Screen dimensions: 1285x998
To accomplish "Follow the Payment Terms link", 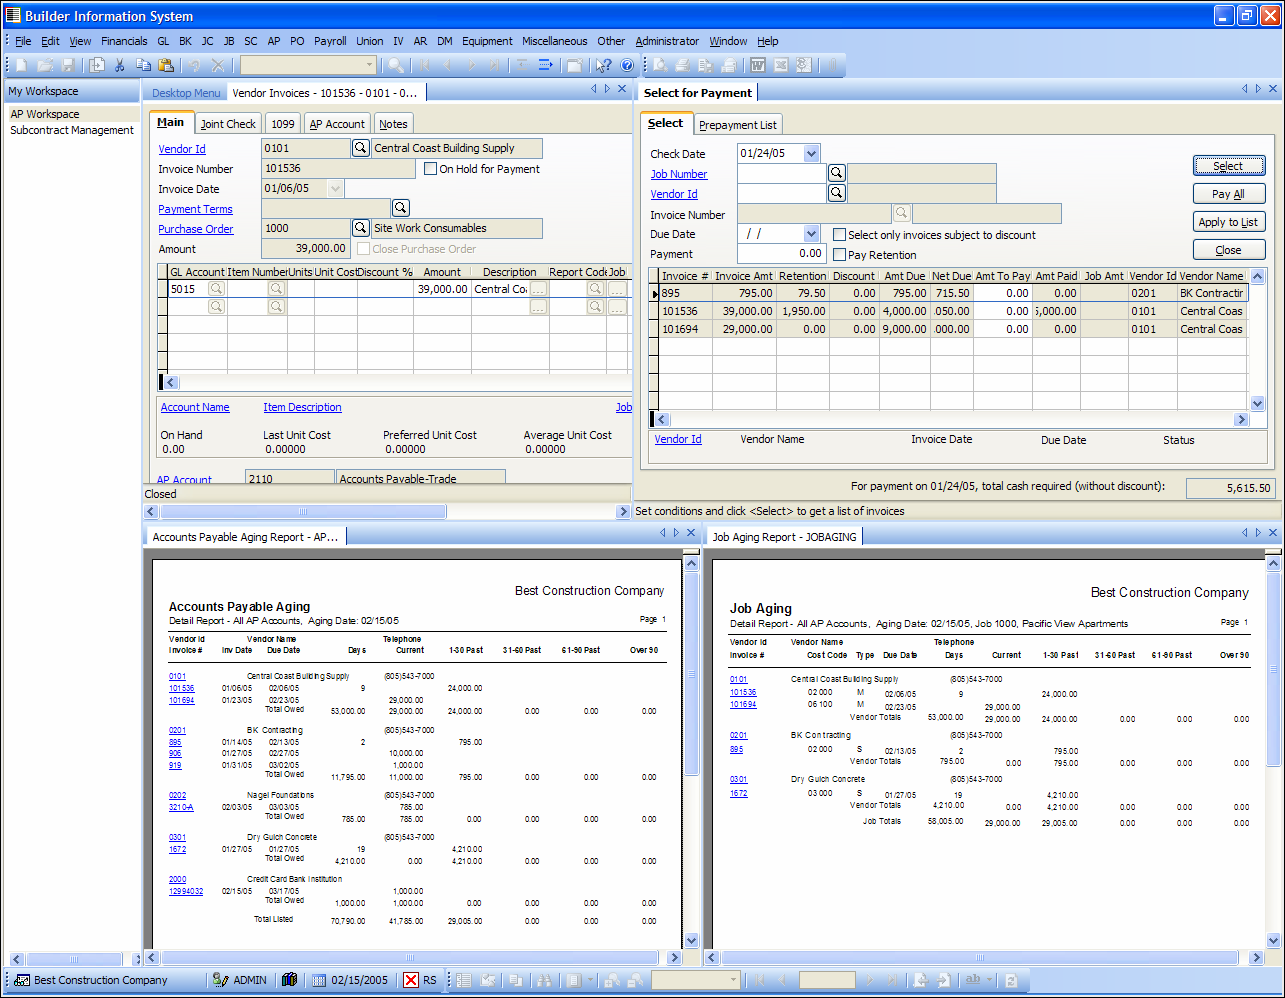I will pos(195,209).
